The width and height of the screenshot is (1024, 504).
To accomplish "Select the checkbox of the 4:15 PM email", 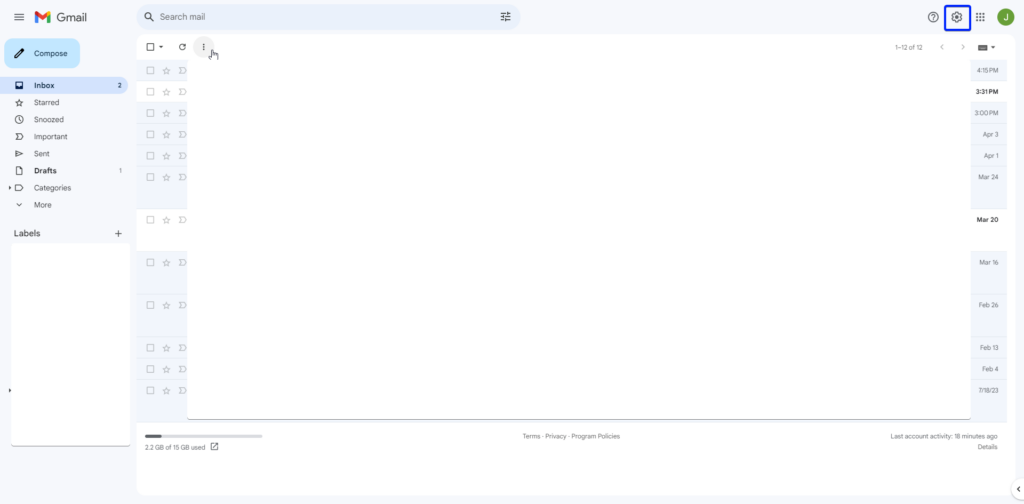I will [151, 71].
